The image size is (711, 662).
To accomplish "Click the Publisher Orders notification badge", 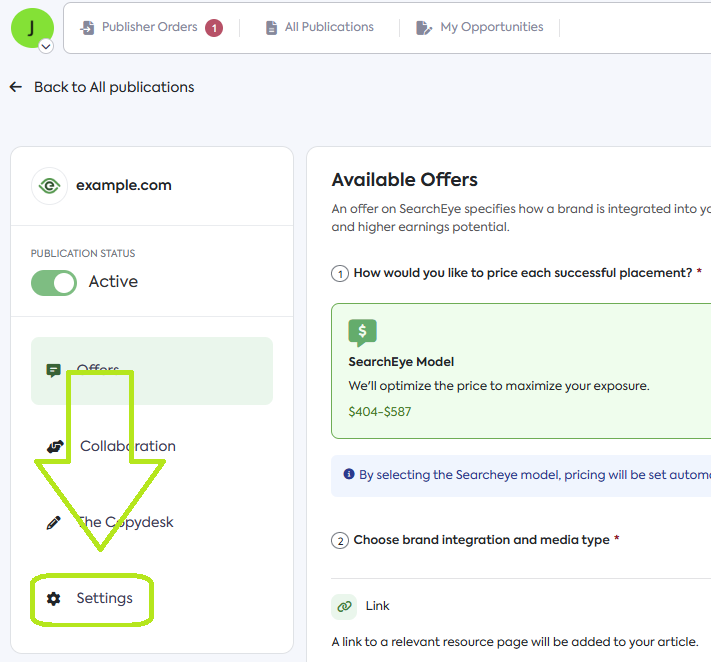I will point(214,28).
